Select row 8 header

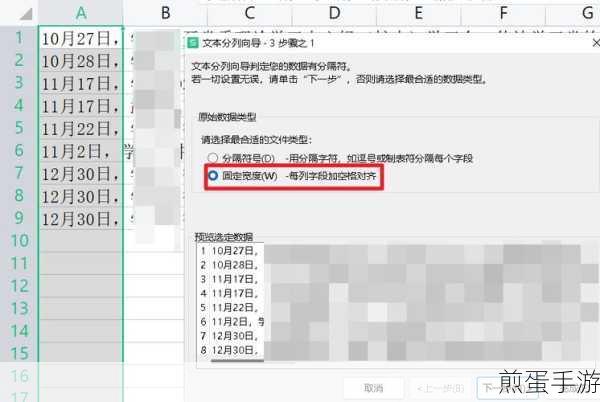pos(19,196)
